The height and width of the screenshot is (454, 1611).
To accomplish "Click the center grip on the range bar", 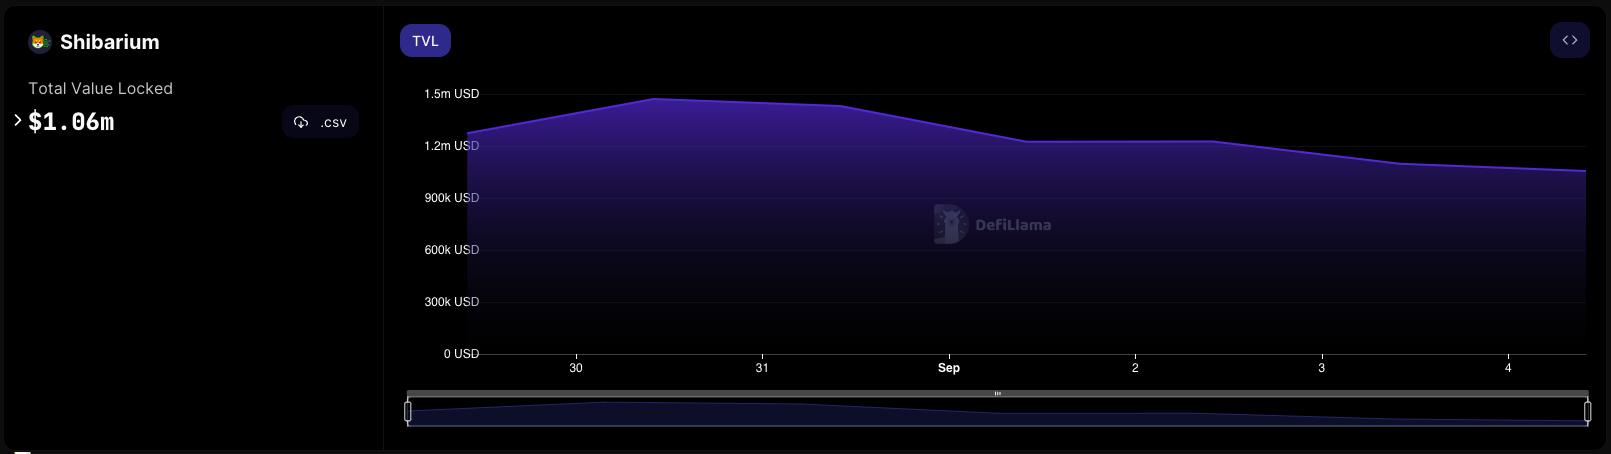I will click(x=997, y=394).
